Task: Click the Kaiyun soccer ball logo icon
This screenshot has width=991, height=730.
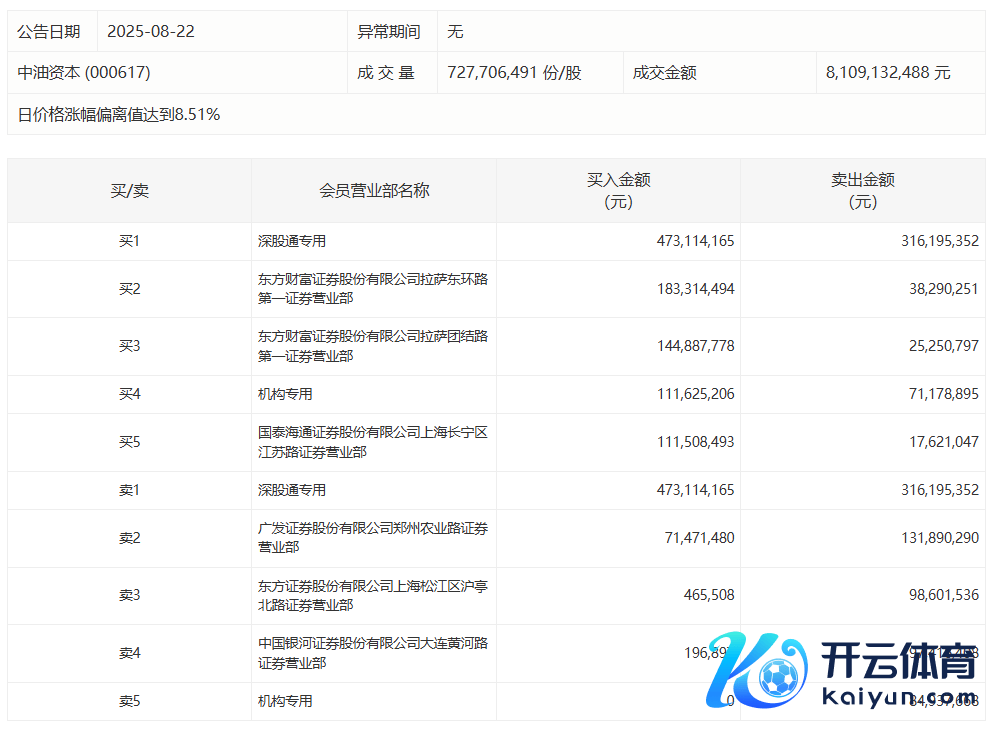Action: (x=760, y=672)
